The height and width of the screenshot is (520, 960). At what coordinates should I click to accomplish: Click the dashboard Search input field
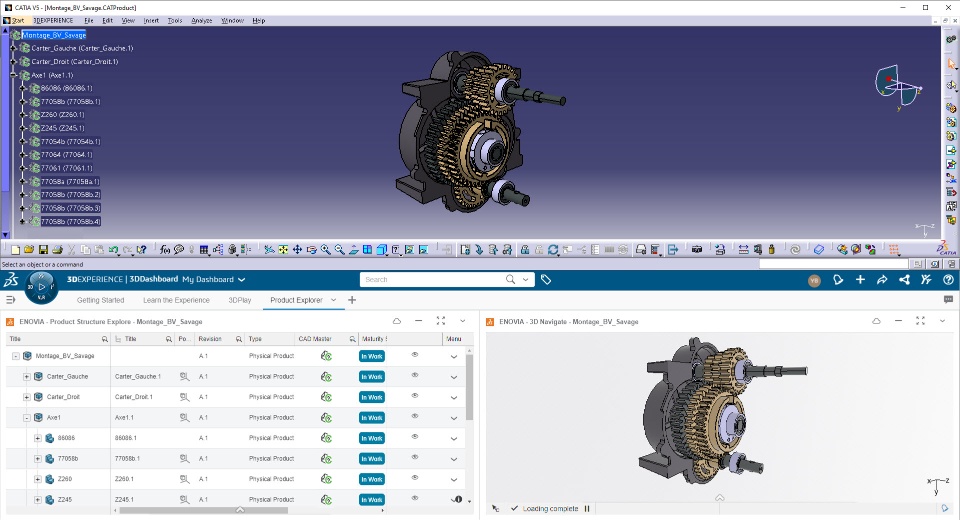point(433,279)
